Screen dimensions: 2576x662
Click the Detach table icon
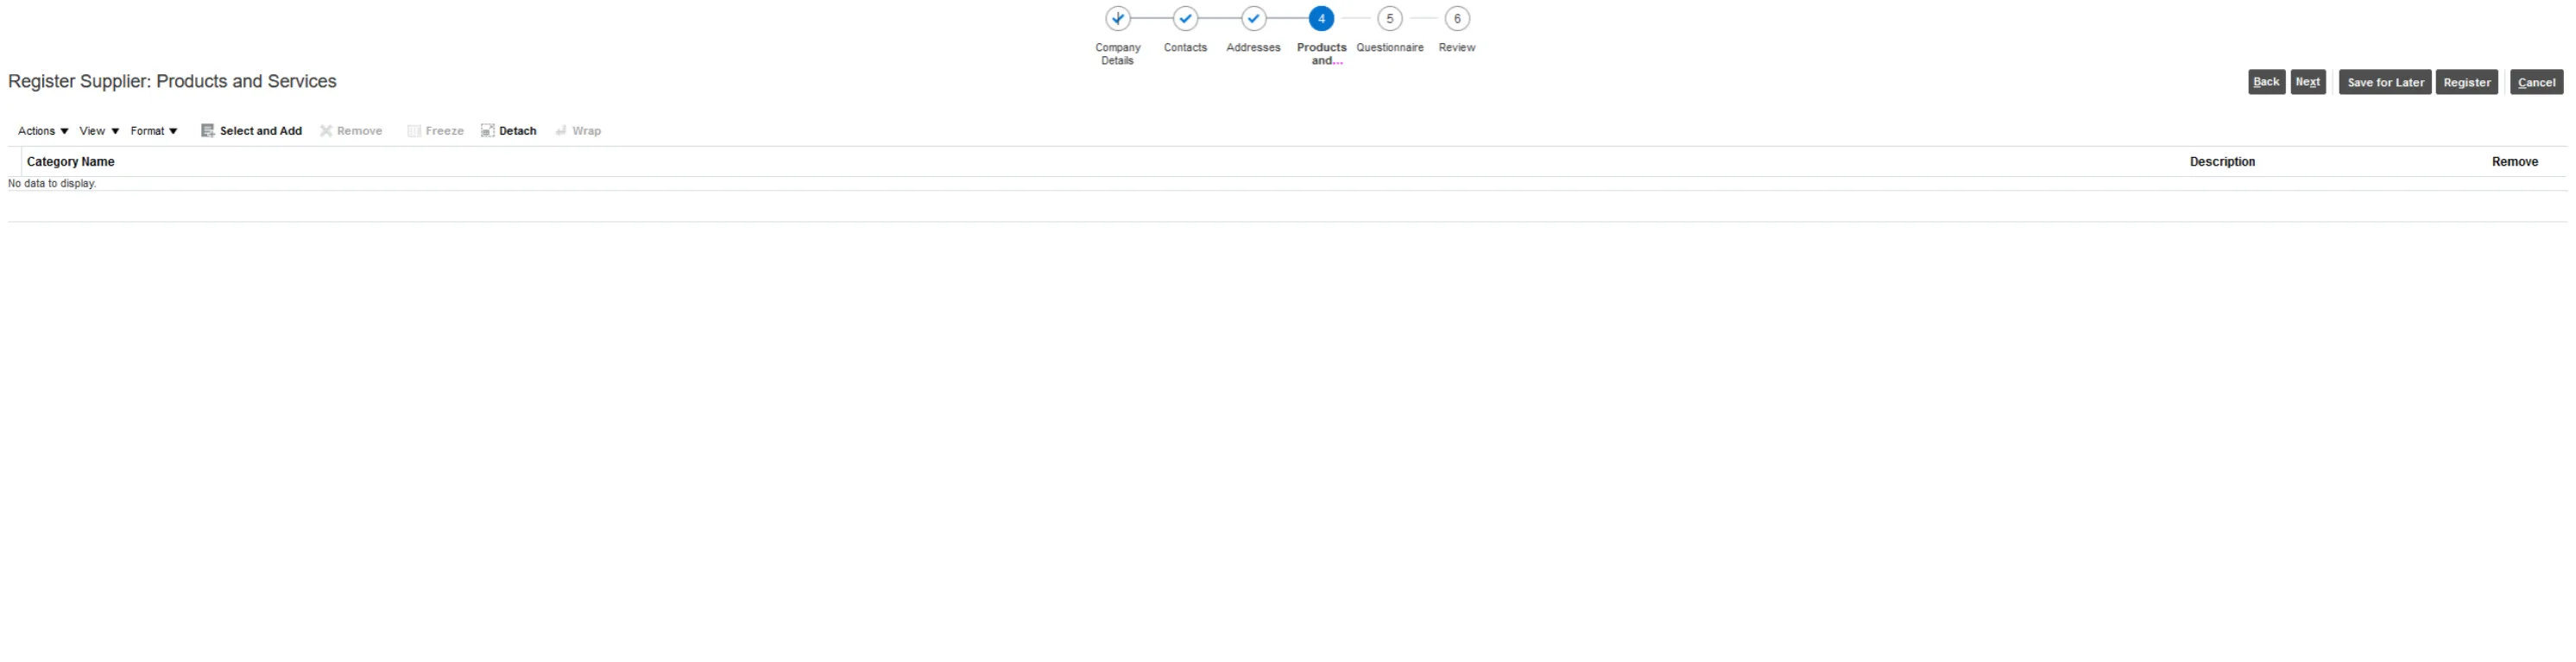[488, 131]
